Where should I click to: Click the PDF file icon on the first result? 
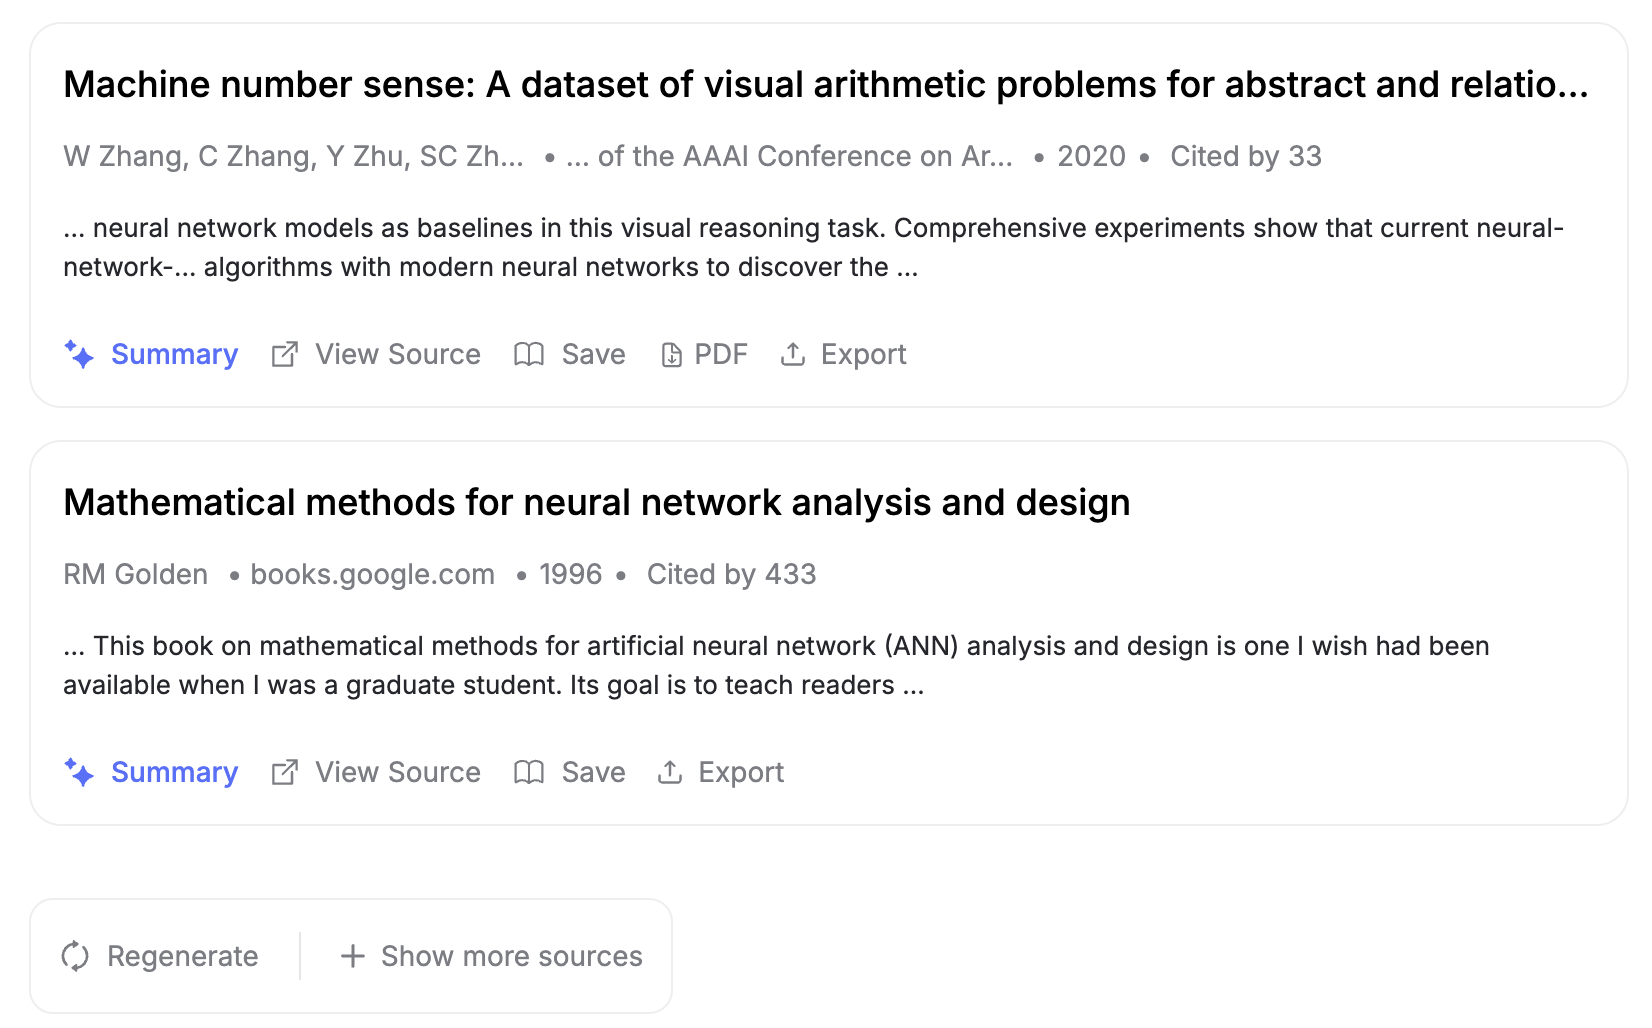(672, 355)
